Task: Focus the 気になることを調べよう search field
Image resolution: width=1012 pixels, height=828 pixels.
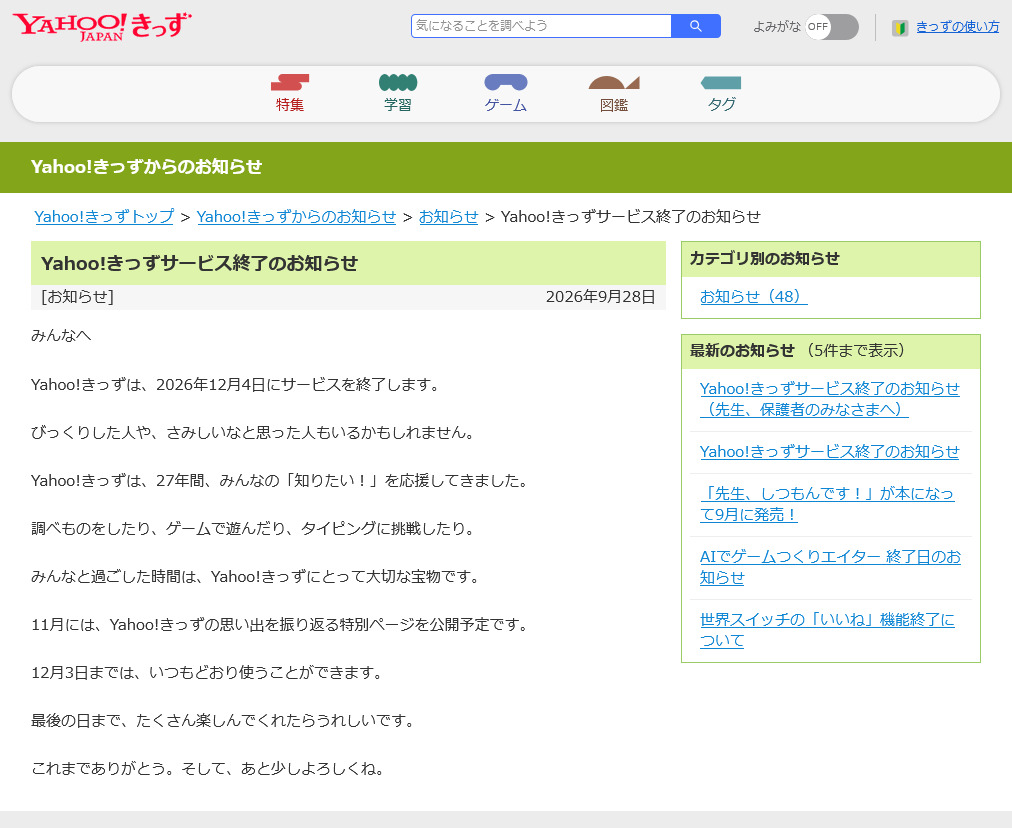Action: pos(541,26)
